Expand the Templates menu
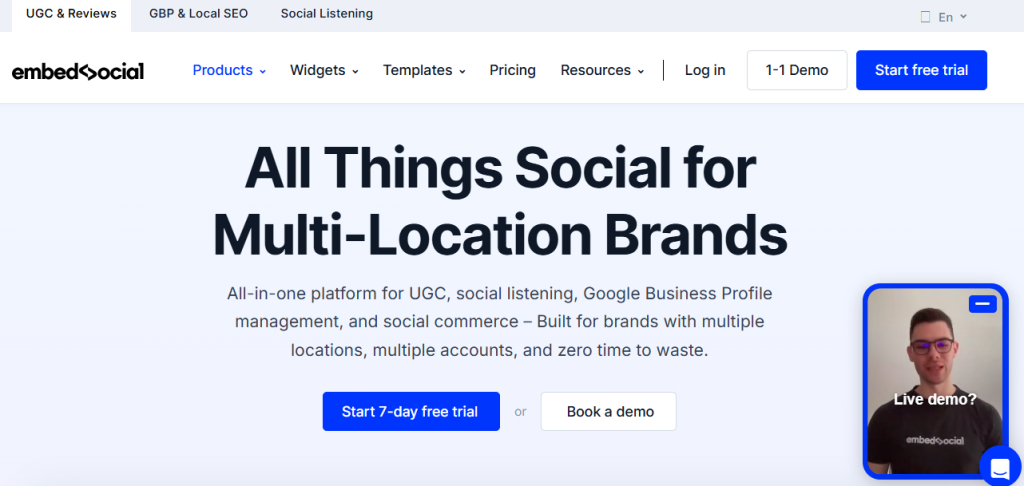 coord(424,70)
